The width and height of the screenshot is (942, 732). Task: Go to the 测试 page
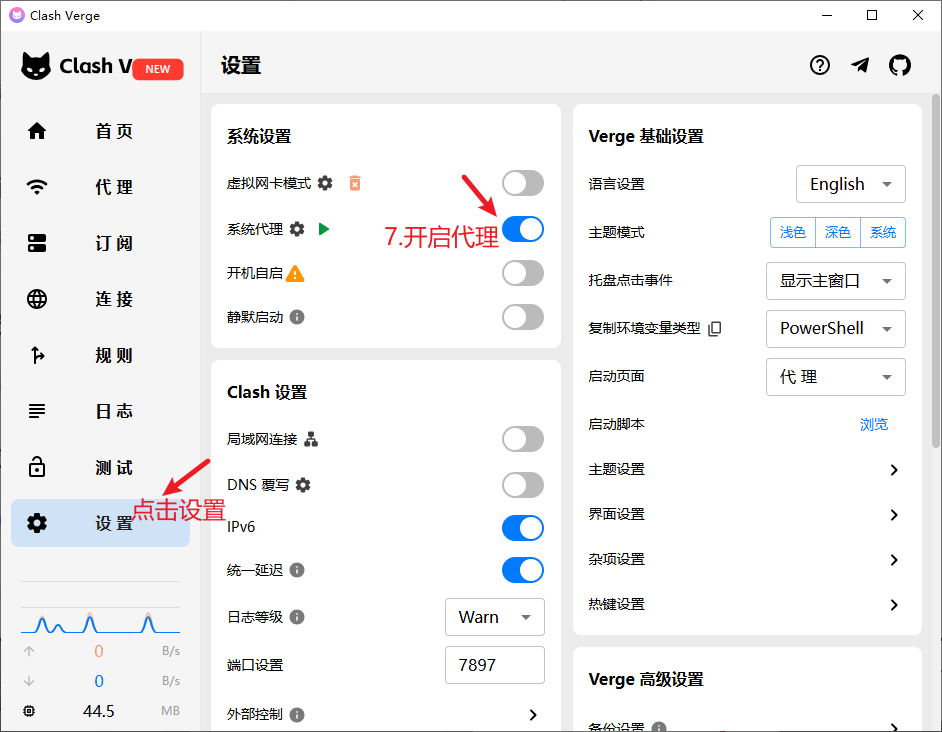coord(100,467)
